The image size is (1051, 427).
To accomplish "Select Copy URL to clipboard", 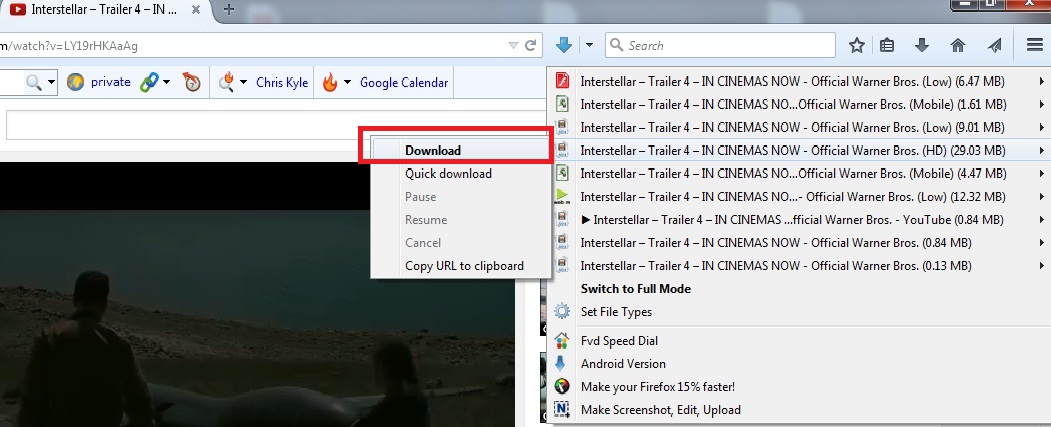I will pyautogui.click(x=461, y=265).
